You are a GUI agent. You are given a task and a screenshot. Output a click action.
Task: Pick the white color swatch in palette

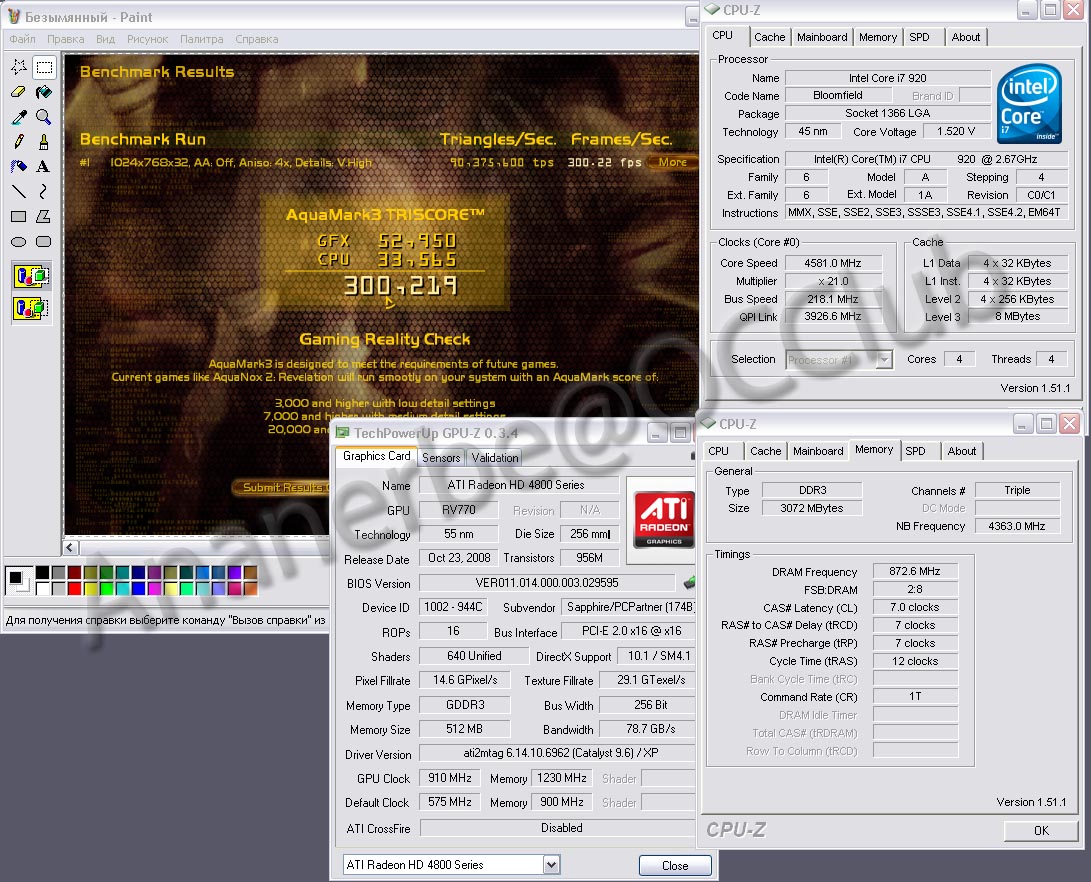point(42,588)
